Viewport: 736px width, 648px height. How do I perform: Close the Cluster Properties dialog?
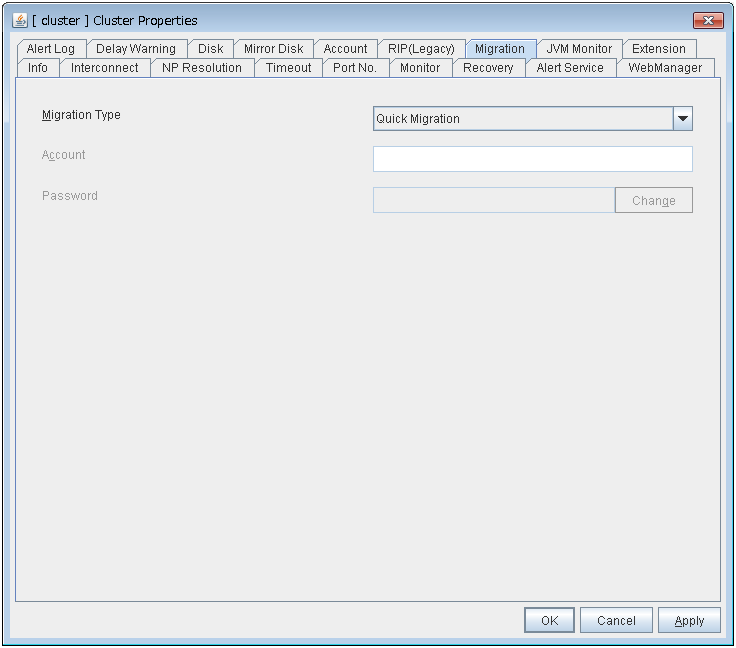point(707,20)
